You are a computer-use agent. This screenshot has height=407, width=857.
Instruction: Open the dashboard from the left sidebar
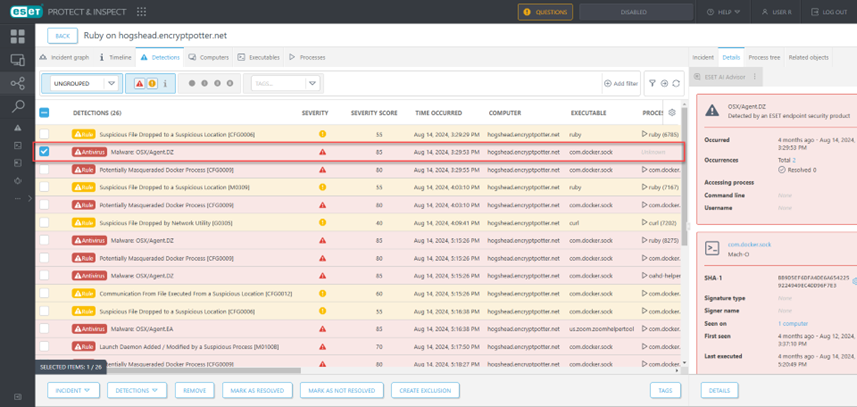pyautogui.click(x=17, y=36)
